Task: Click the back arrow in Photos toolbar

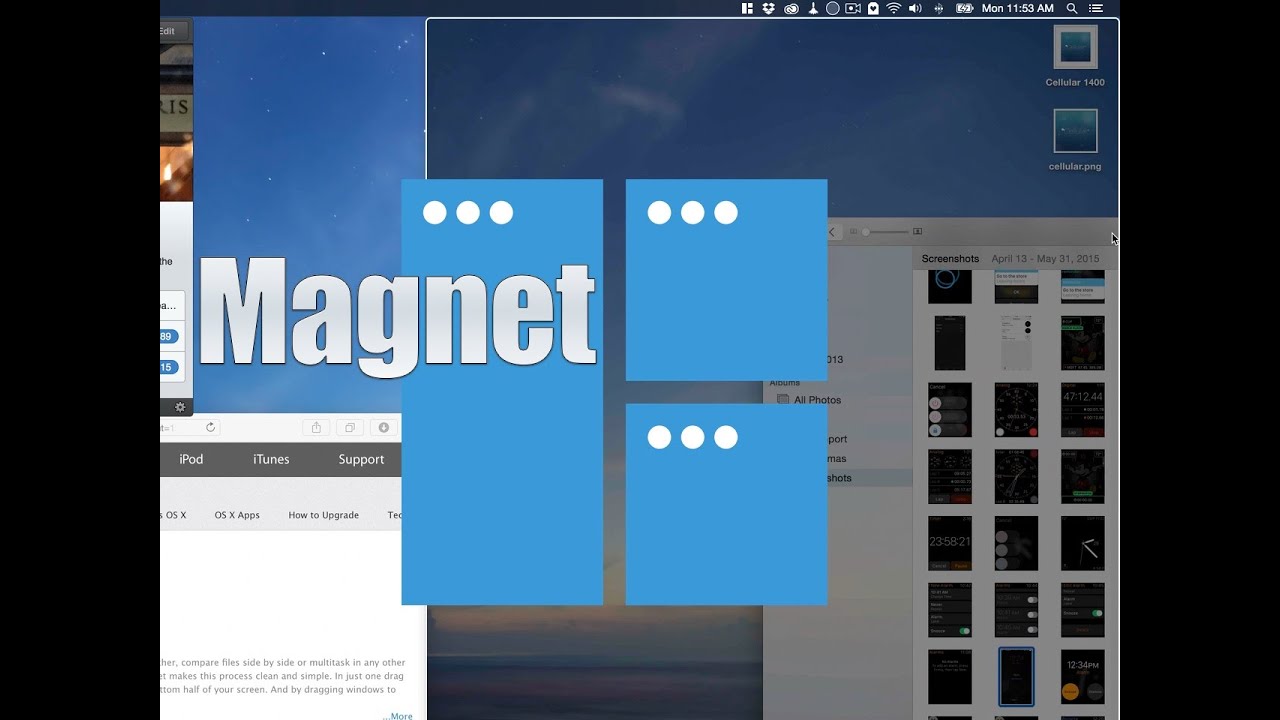Action: tap(832, 232)
